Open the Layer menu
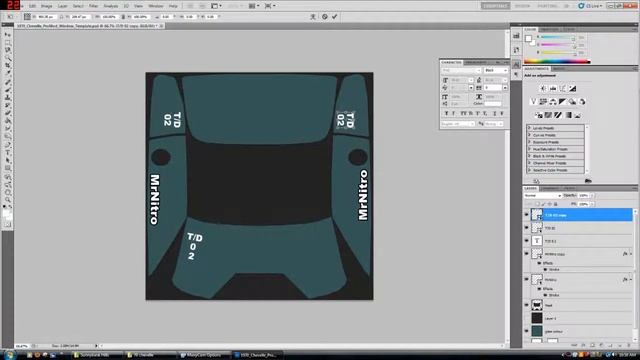Image resolution: width=640 pixels, height=360 pixels. pyautogui.click(x=62, y=6)
